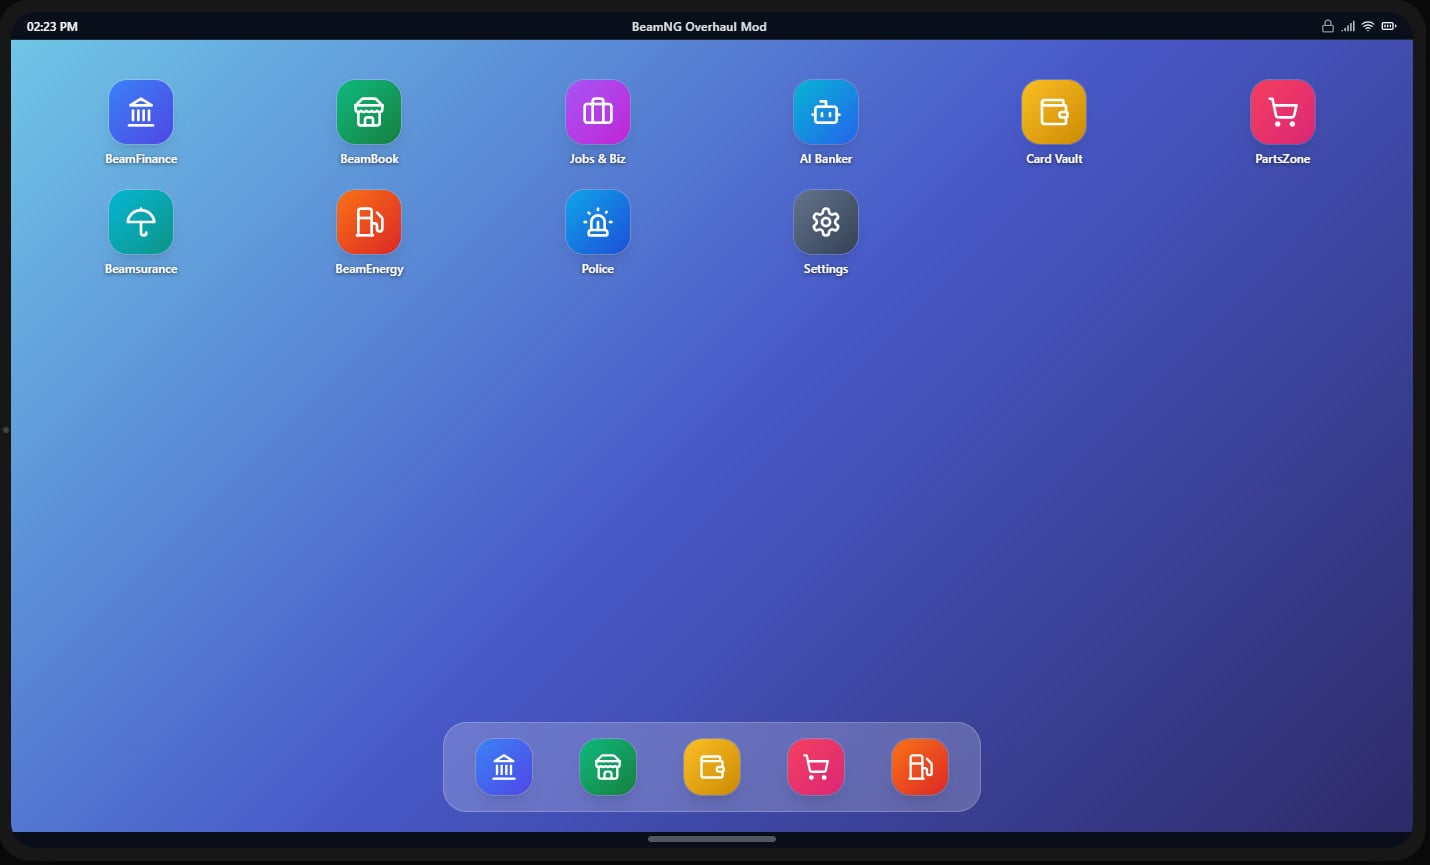Open the Settings gear app

[x=826, y=222]
